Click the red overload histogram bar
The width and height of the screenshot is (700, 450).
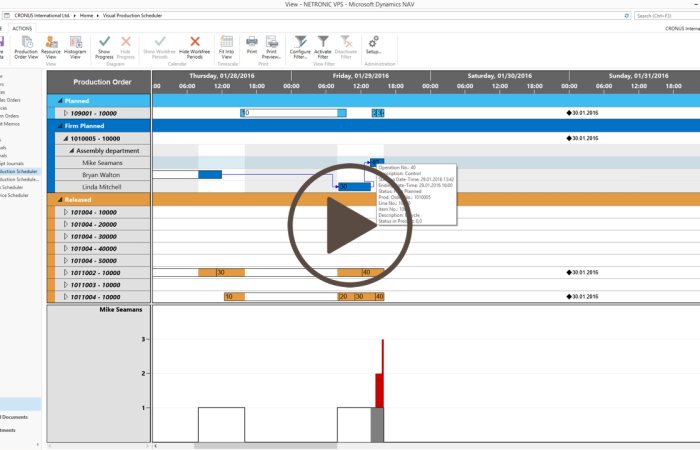pos(380,390)
